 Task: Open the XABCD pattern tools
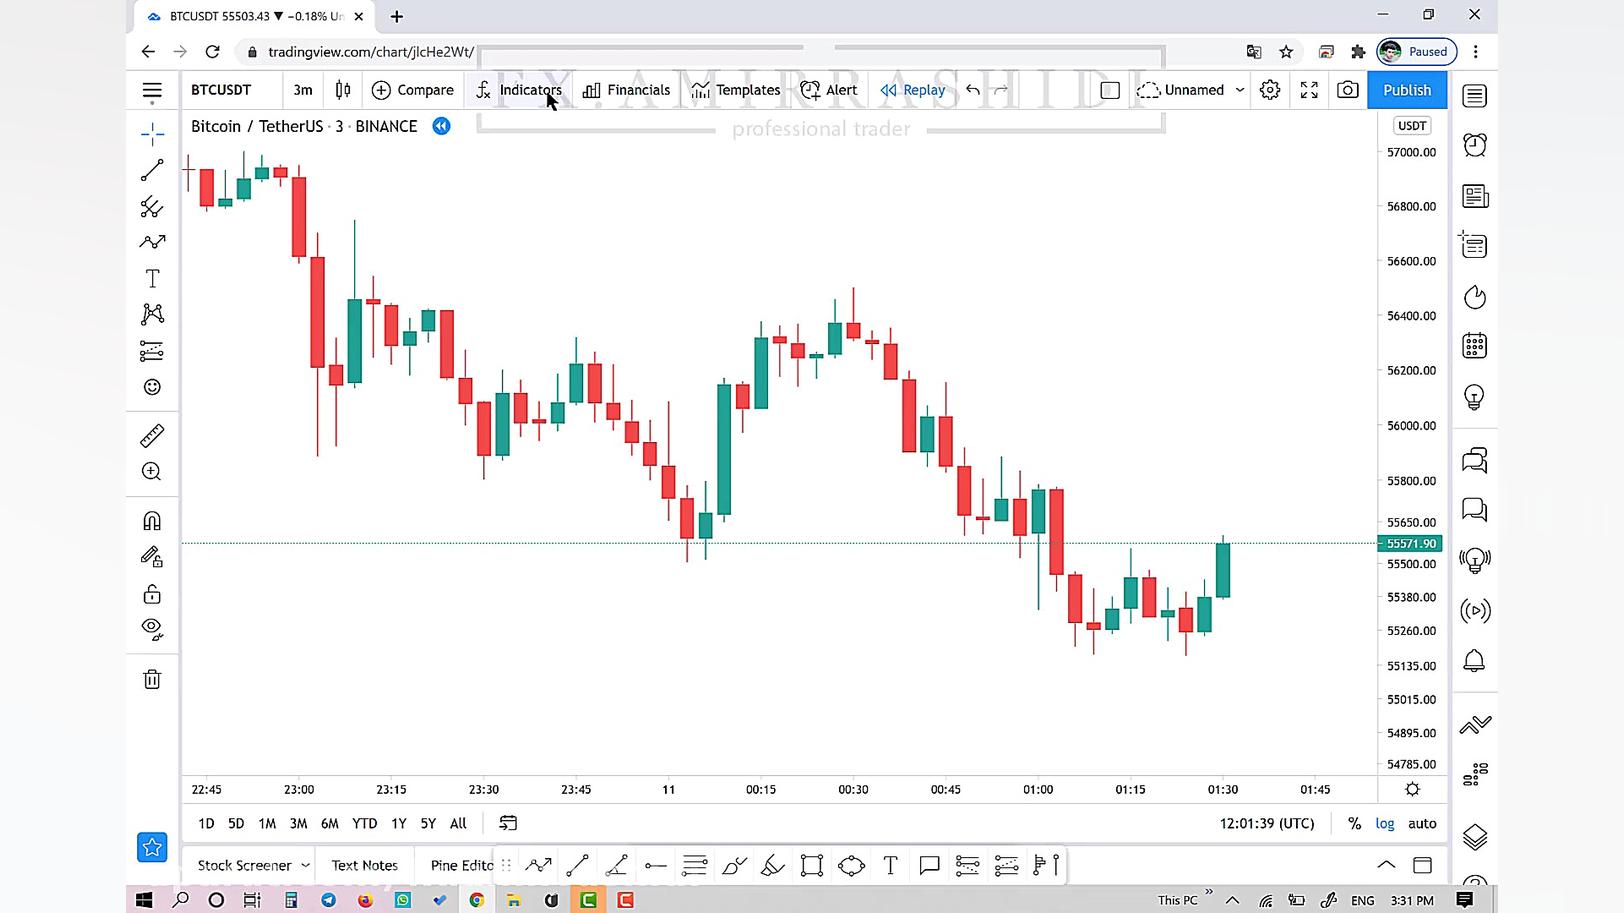[x=152, y=314]
